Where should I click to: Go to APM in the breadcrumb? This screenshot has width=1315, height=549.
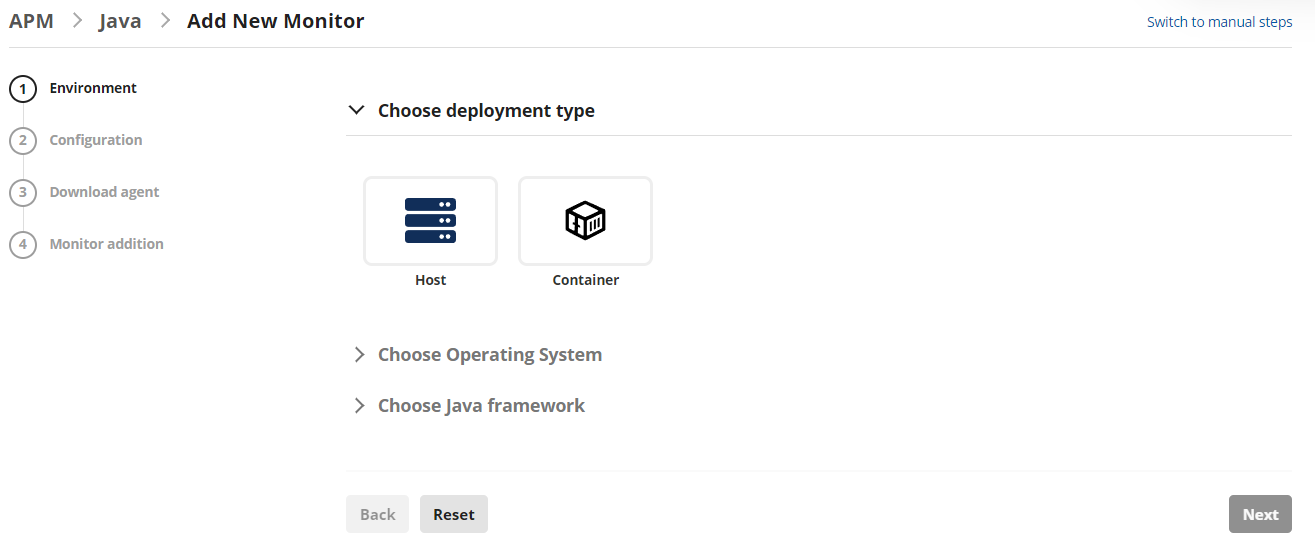tap(31, 21)
